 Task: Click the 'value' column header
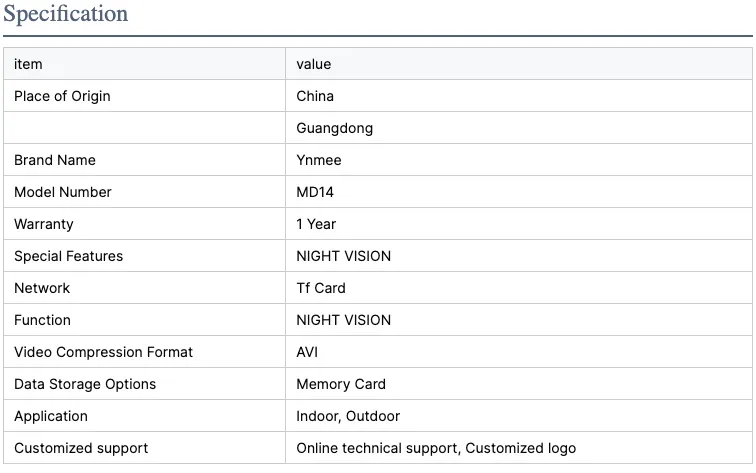pos(313,64)
